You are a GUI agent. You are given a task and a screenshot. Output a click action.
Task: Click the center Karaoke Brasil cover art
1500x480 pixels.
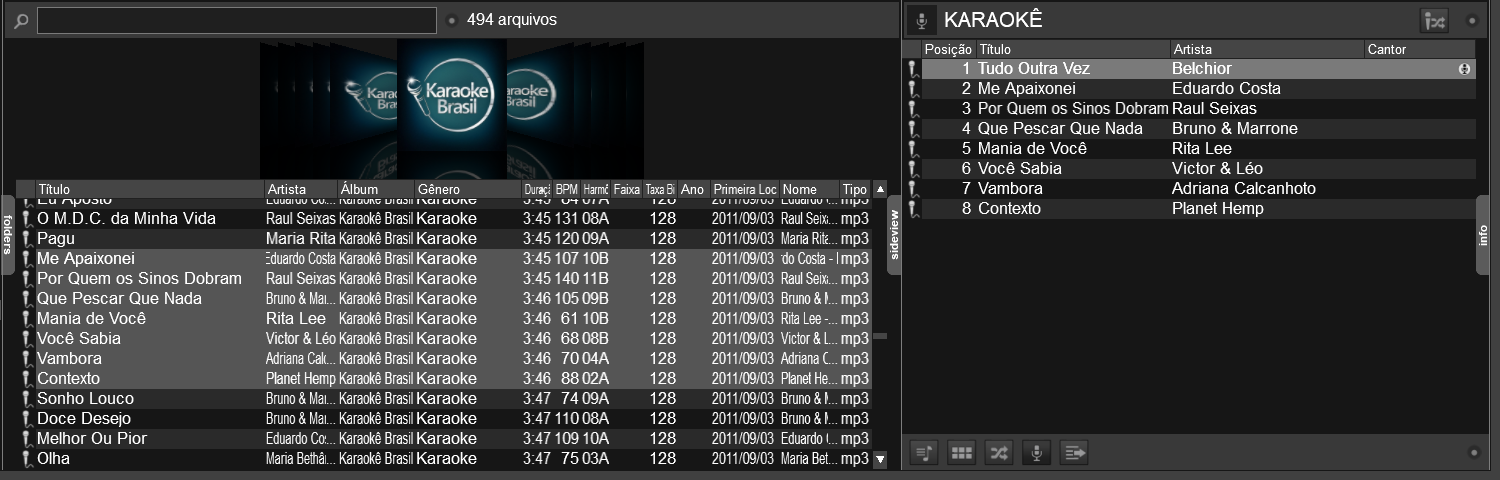tap(451, 96)
